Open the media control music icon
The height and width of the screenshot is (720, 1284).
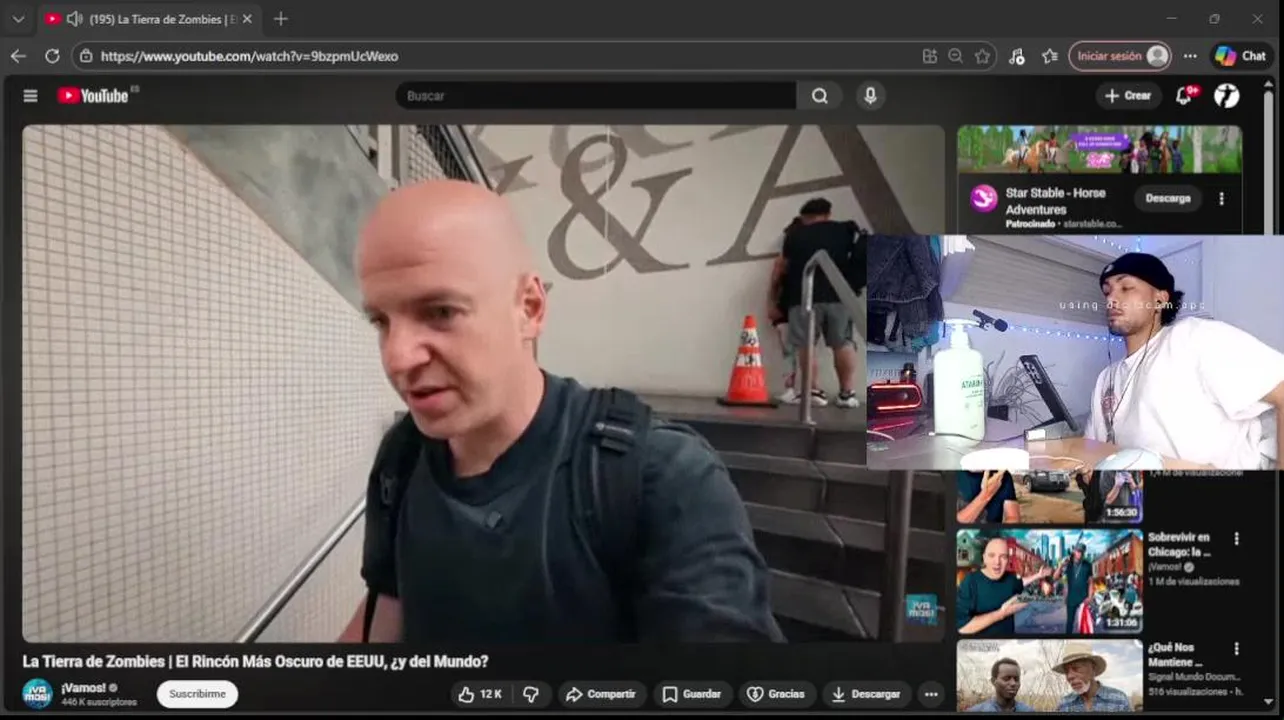pyautogui.click(x=1017, y=56)
